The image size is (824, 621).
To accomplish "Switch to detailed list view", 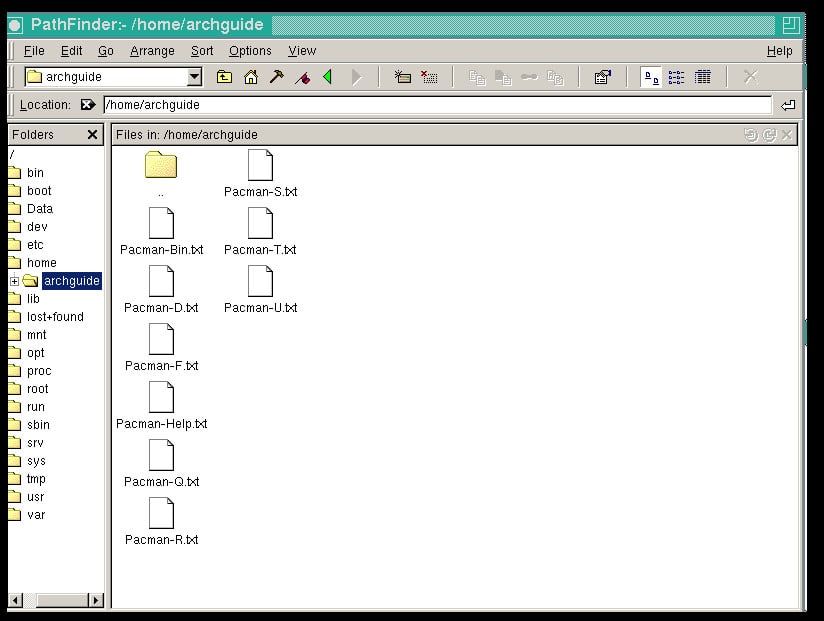I will click(x=703, y=77).
